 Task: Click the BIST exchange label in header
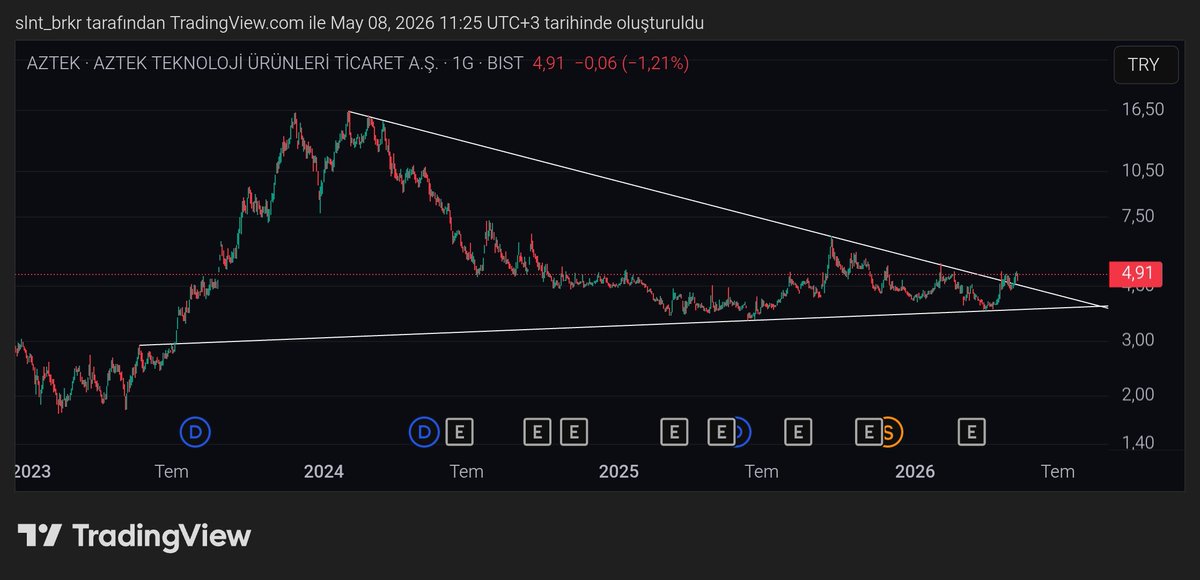point(507,64)
